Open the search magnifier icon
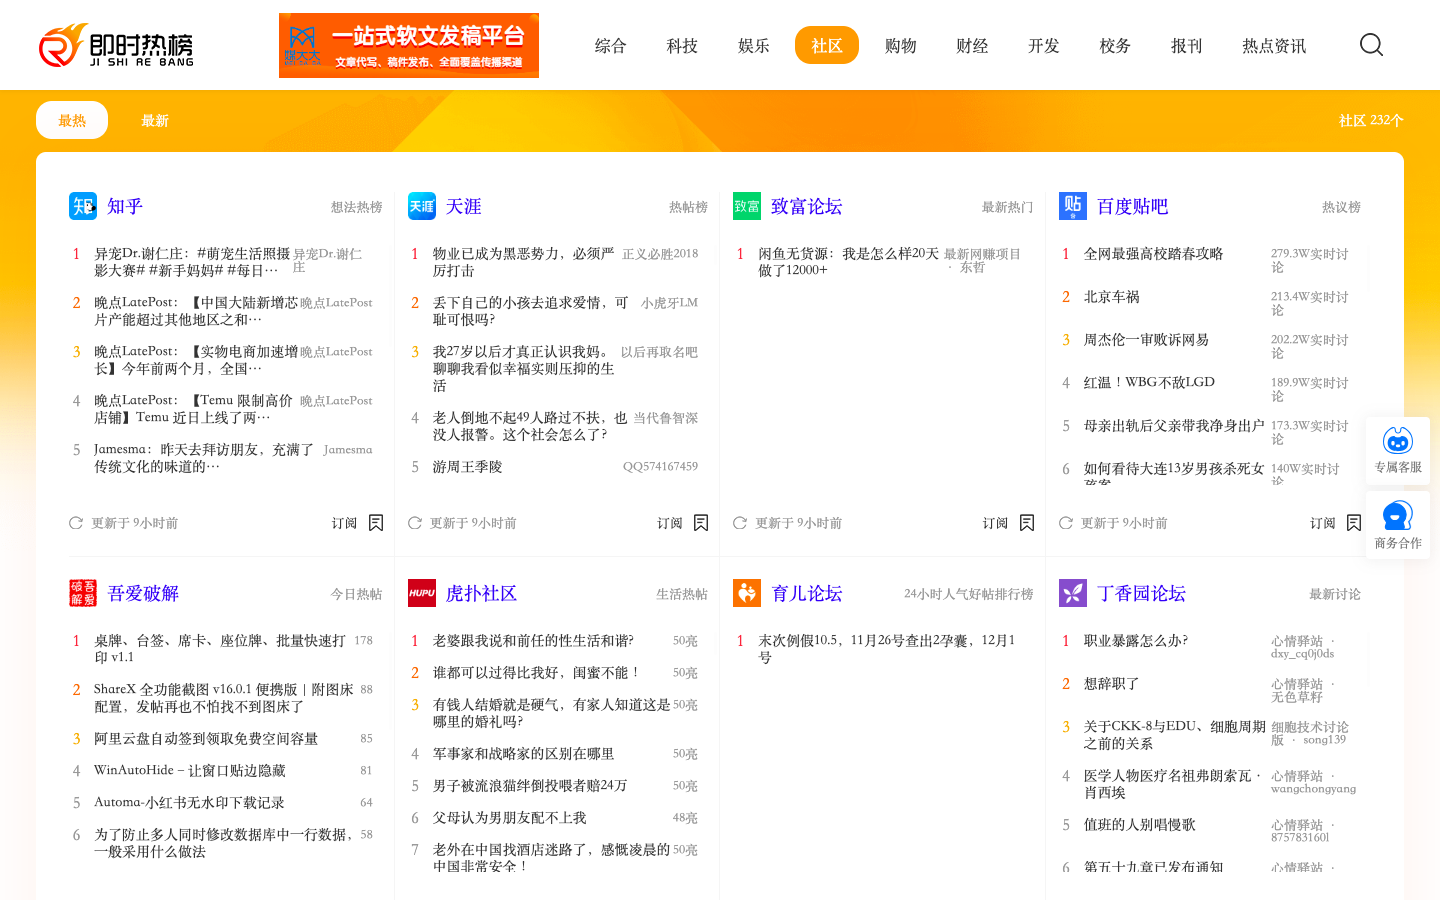The width and height of the screenshot is (1440, 900). [1371, 45]
